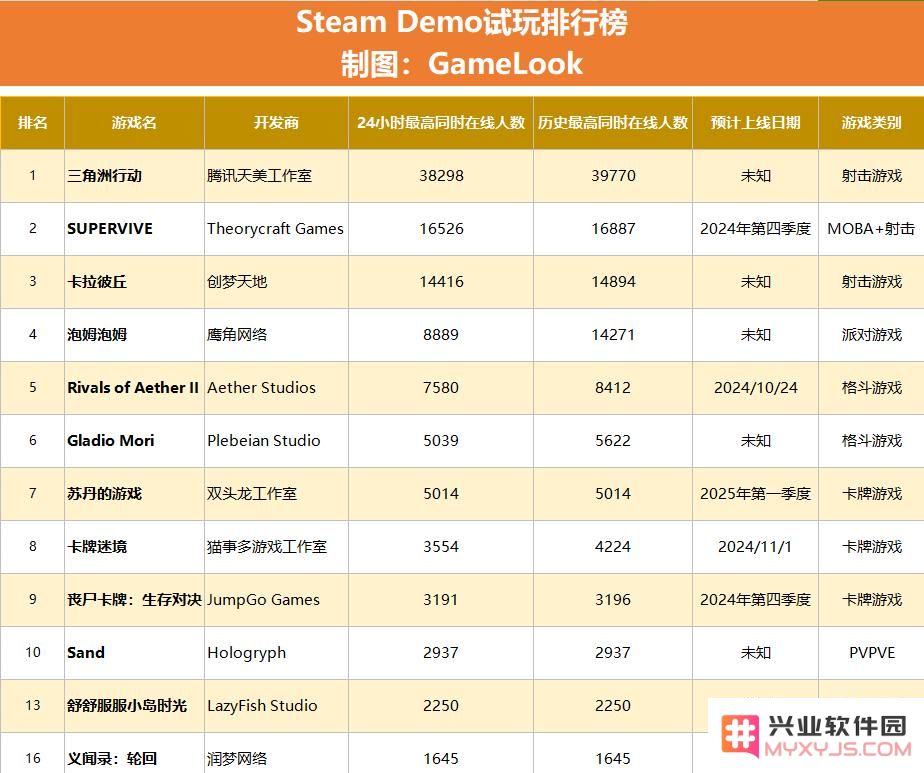The height and width of the screenshot is (773, 924).
Task: Select the developer 猫事多游戏工作室
Action: [267, 547]
